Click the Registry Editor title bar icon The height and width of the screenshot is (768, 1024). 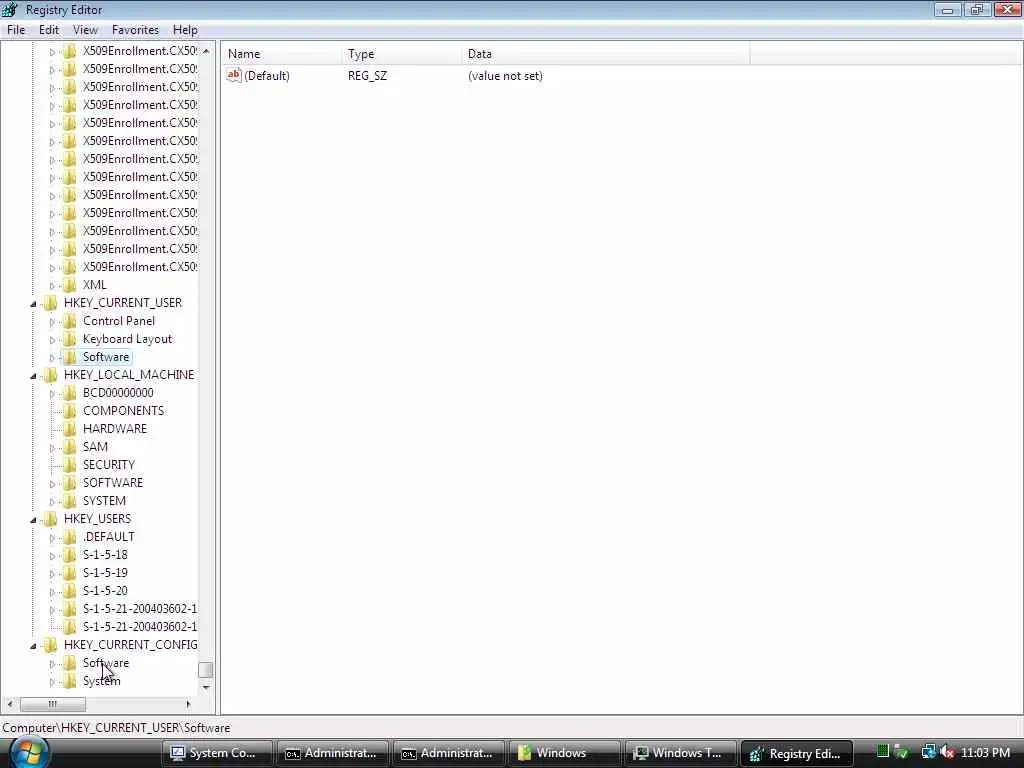point(10,10)
